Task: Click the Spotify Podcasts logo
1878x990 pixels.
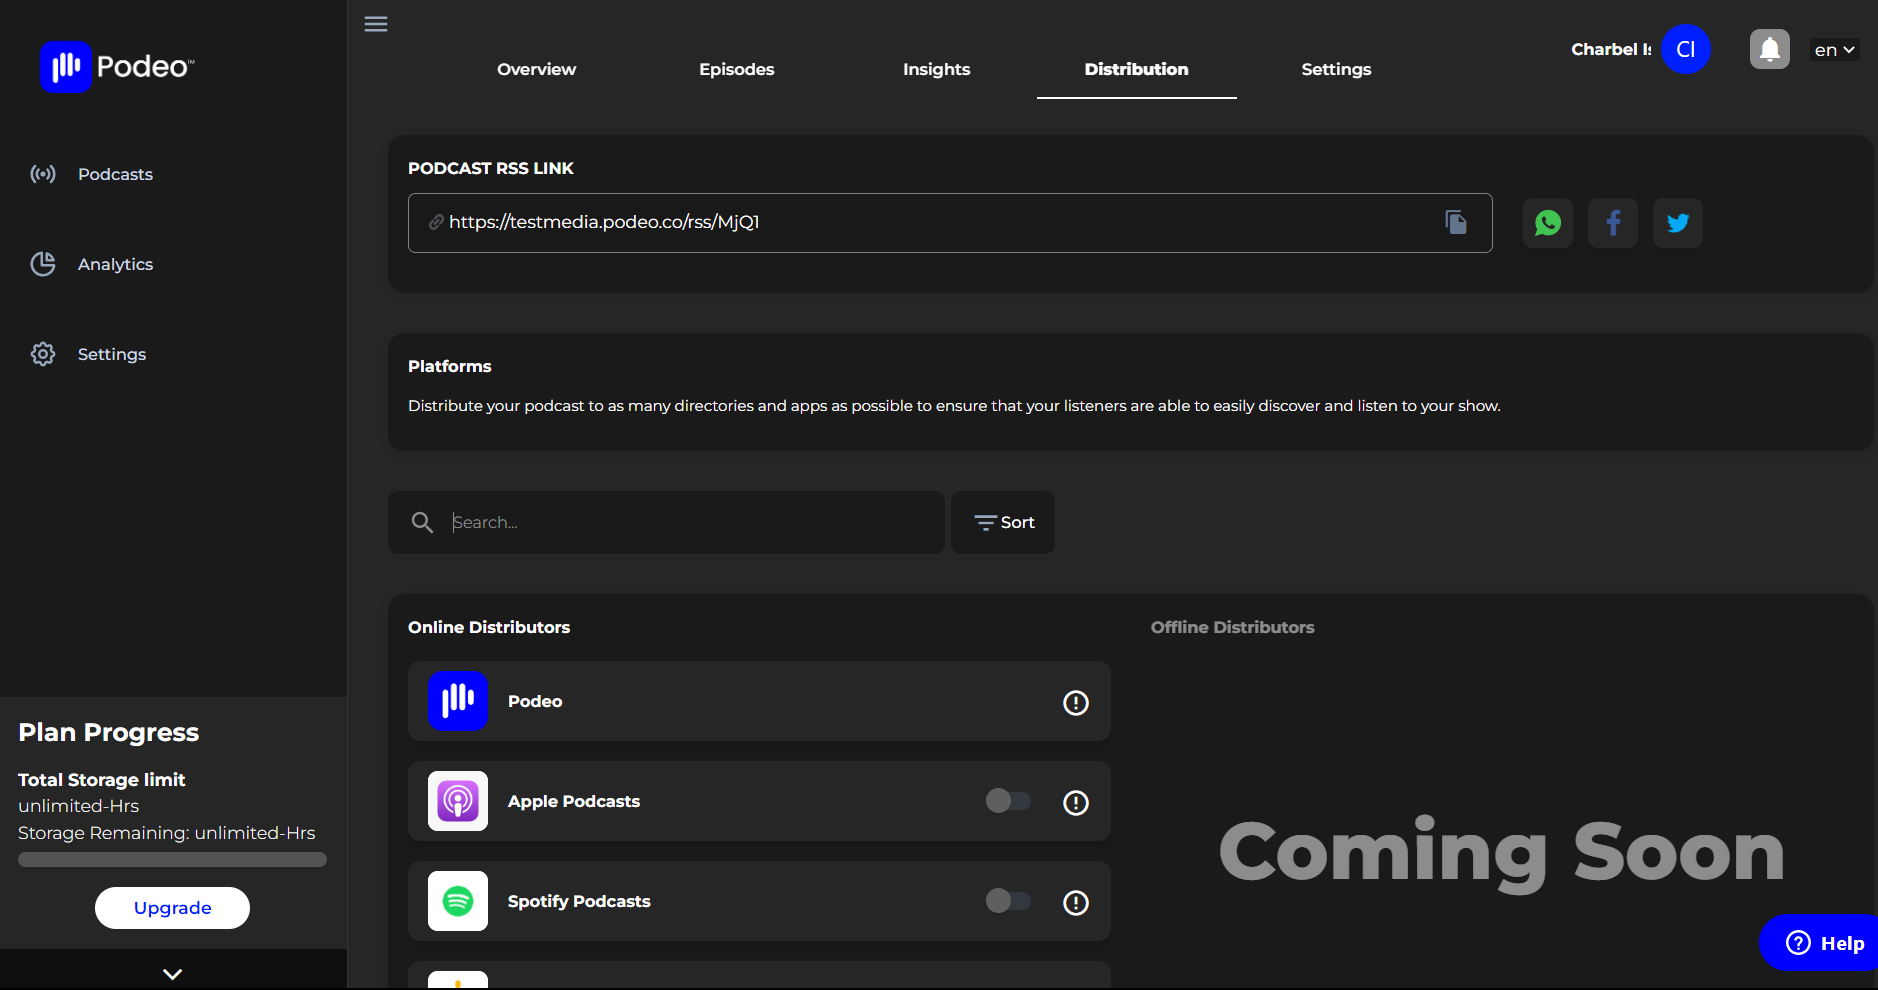Action: coord(458,901)
